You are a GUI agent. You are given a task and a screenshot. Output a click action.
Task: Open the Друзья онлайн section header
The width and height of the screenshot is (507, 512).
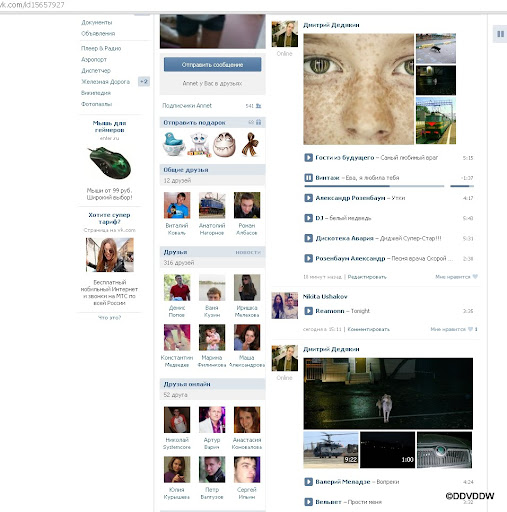pos(187,384)
